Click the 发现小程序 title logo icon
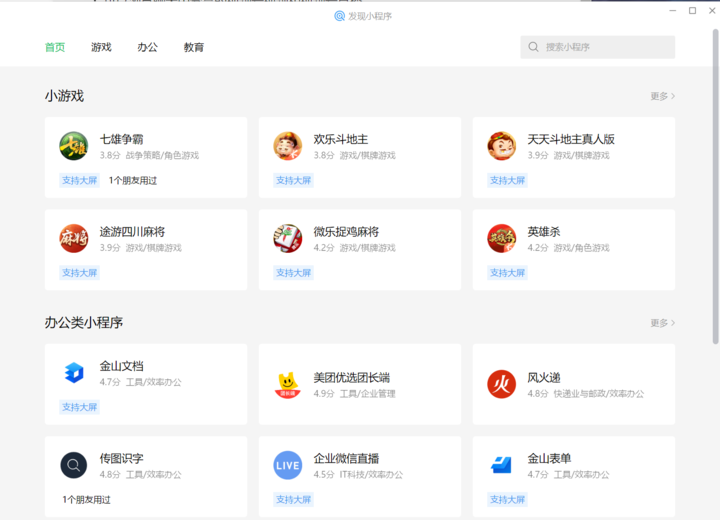 click(x=339, y=16)
